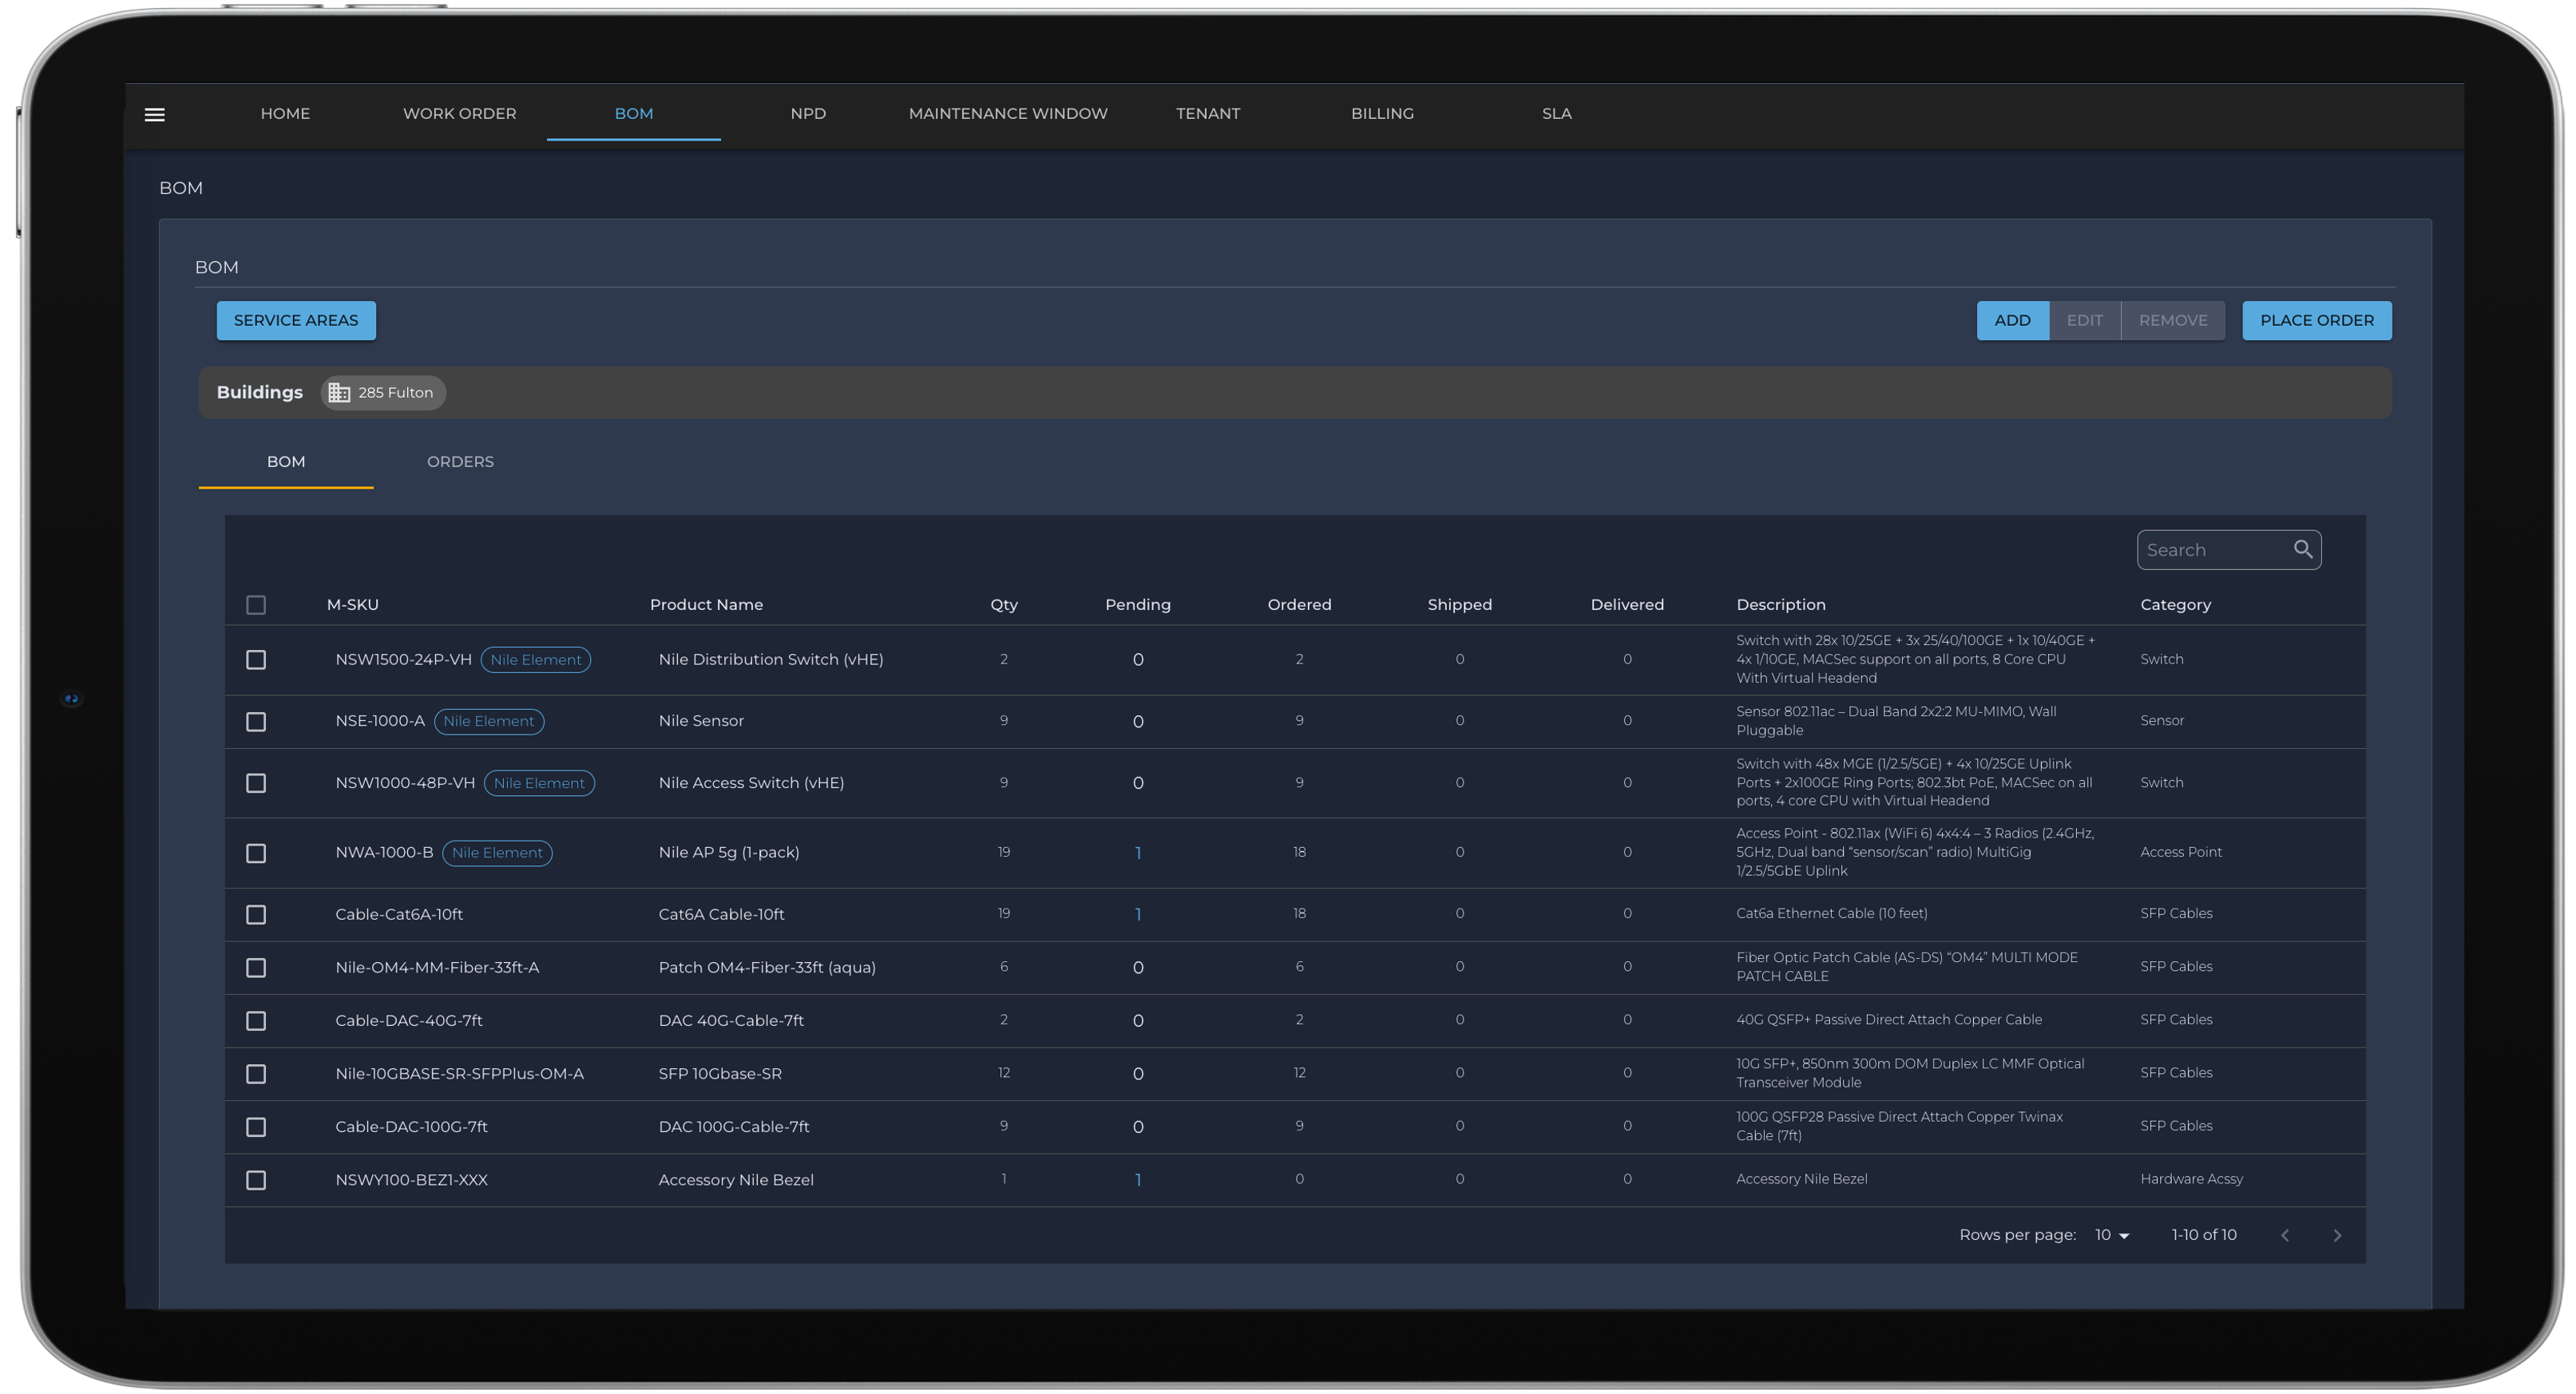Click the search magnifier icon
Viewport: 2576px width, 1394px height.
(x=2302, y=549)
